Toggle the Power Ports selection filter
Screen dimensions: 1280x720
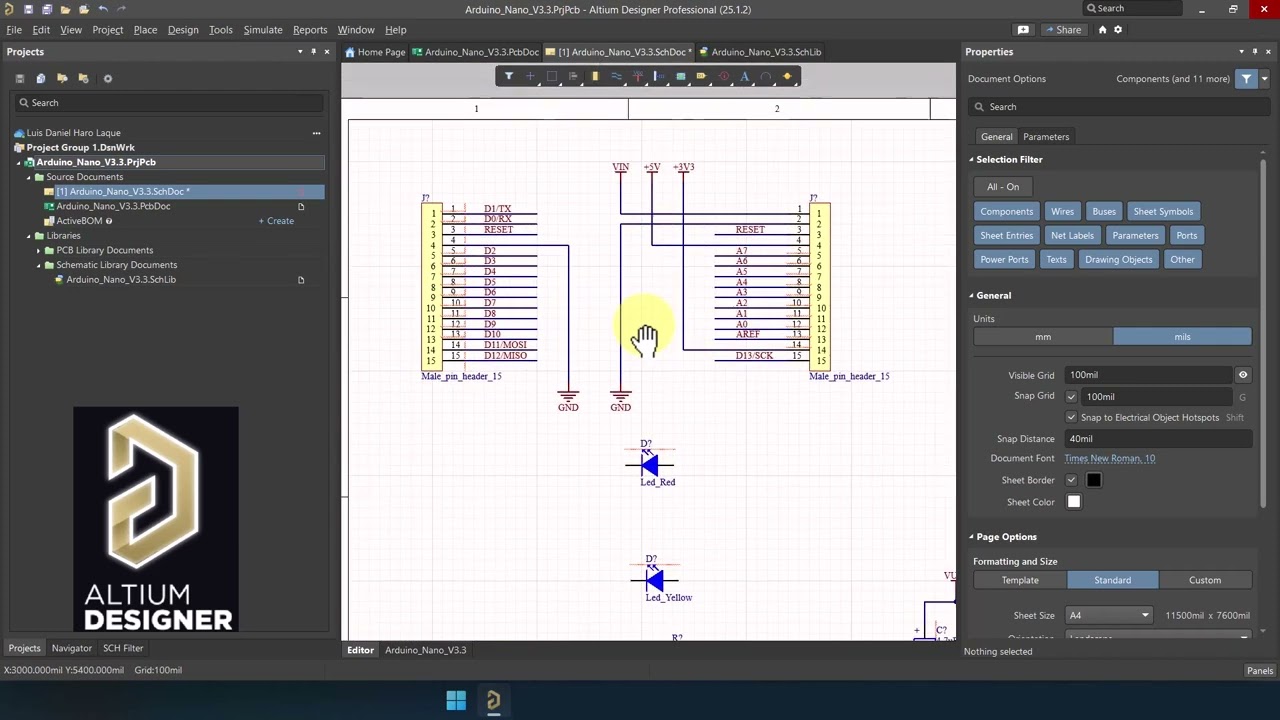click(x=1004, y=259)
